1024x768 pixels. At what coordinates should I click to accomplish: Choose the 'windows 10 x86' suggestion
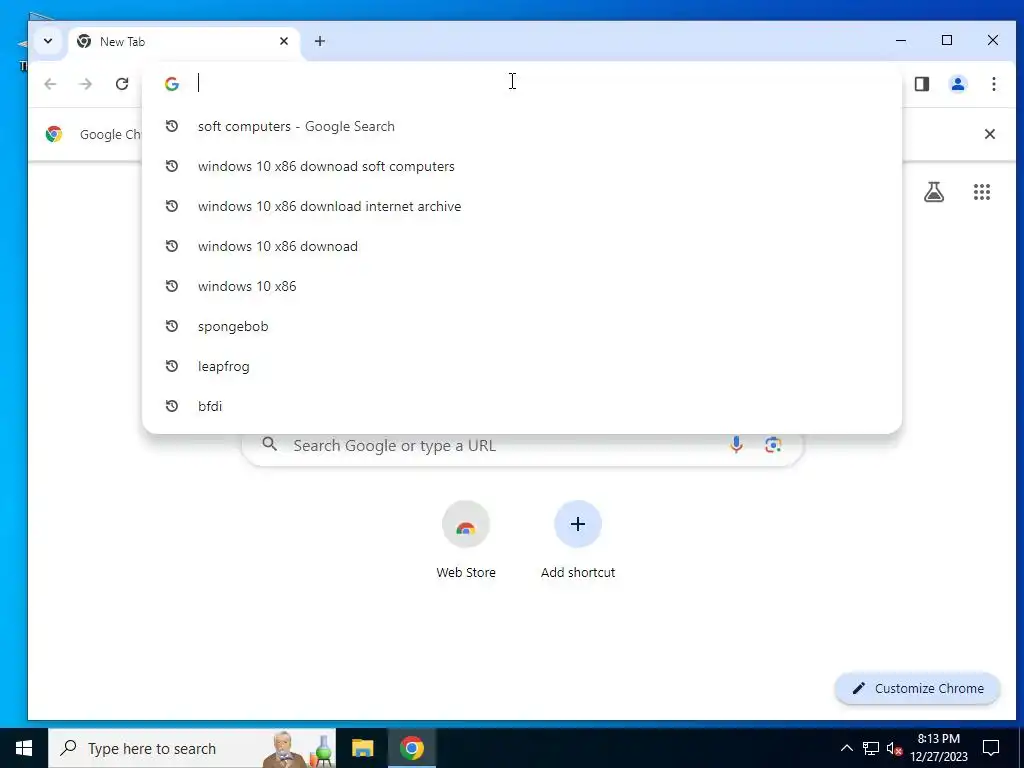[x=522, y=286]
